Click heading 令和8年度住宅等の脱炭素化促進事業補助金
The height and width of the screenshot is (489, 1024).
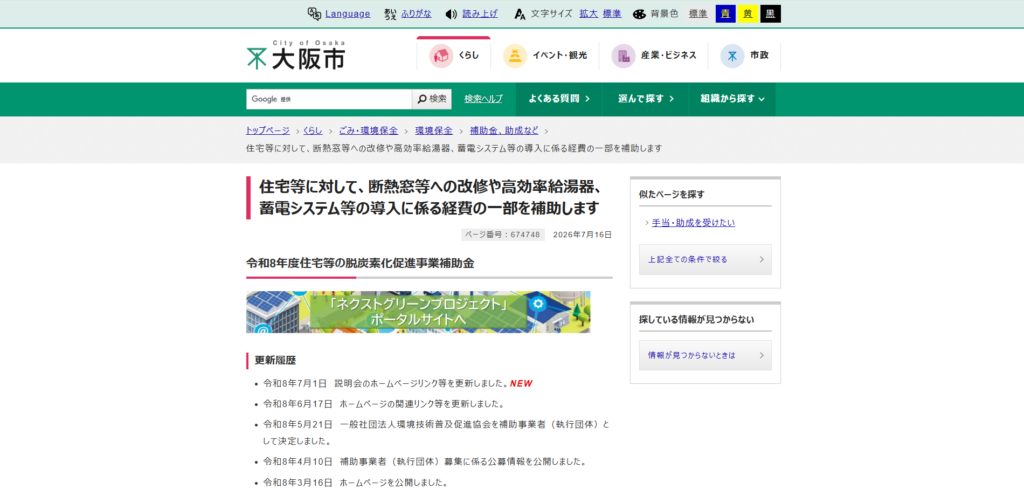coord(360,264)
